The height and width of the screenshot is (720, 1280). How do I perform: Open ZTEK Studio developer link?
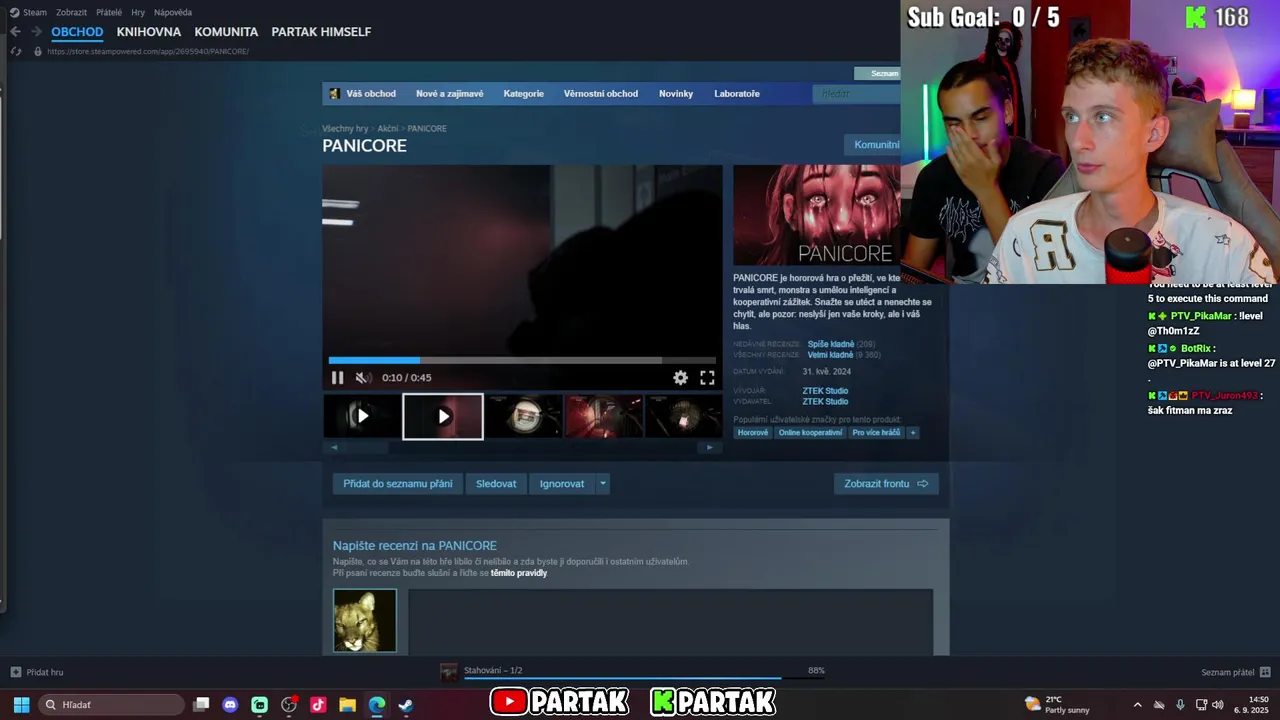coord(825,391)
